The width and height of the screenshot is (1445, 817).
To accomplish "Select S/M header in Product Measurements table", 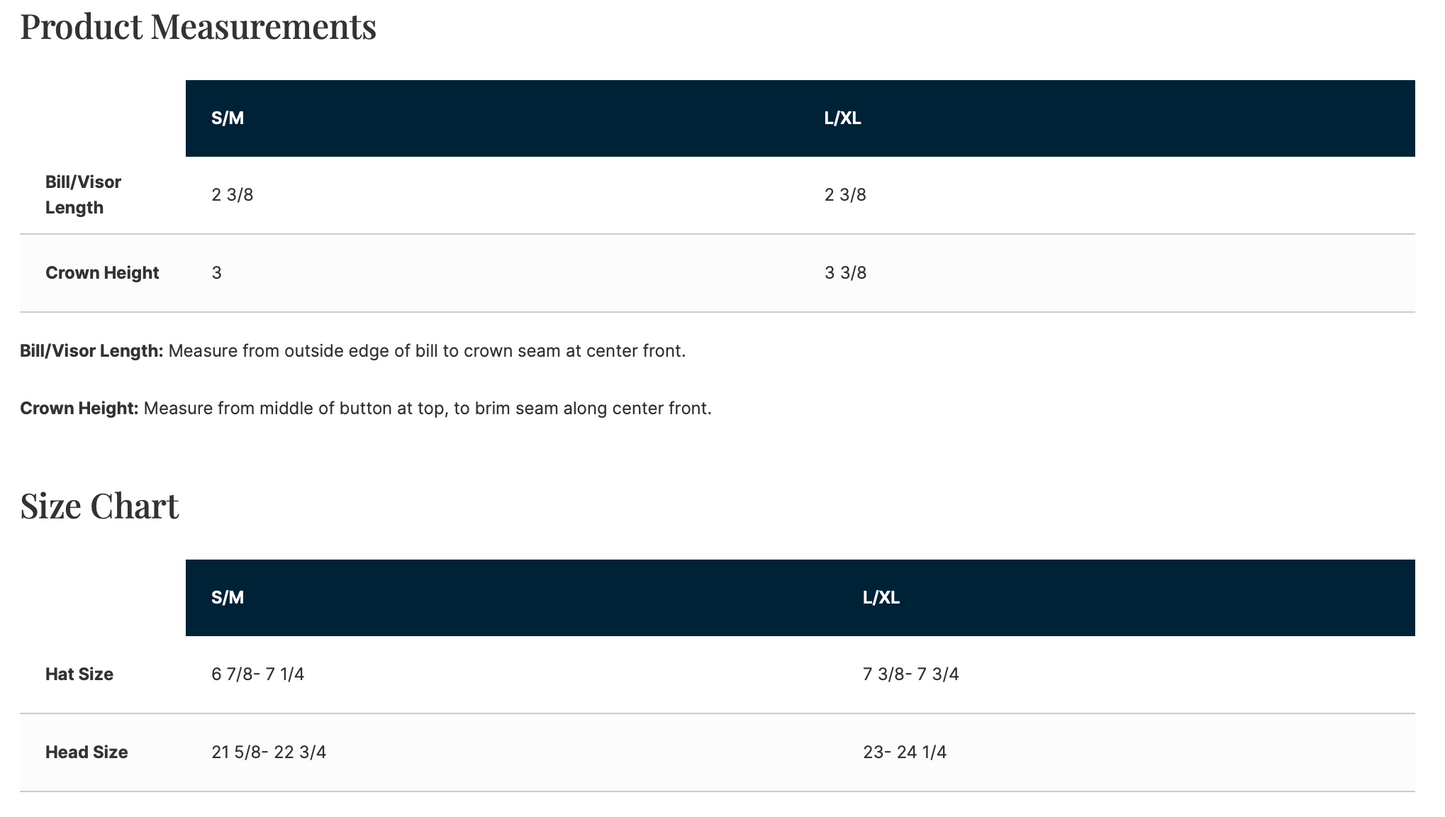I will pyautogui.click(x=227, y=118).
